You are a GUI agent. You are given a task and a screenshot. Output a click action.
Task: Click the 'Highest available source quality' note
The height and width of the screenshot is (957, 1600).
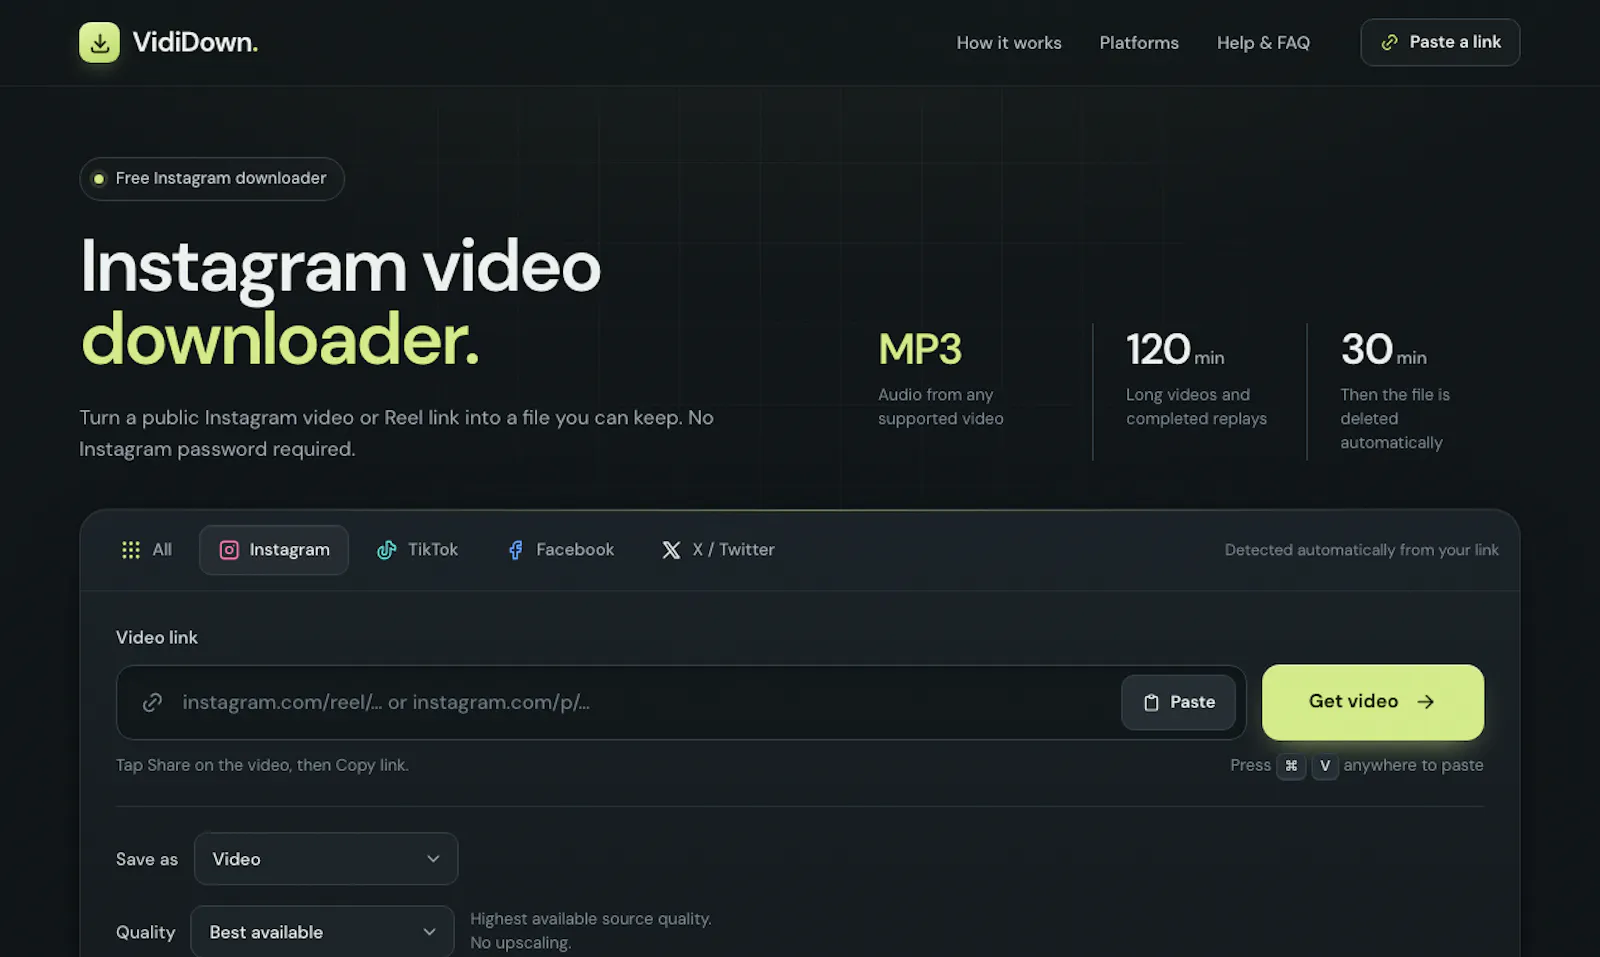click(x=591, y=931)
